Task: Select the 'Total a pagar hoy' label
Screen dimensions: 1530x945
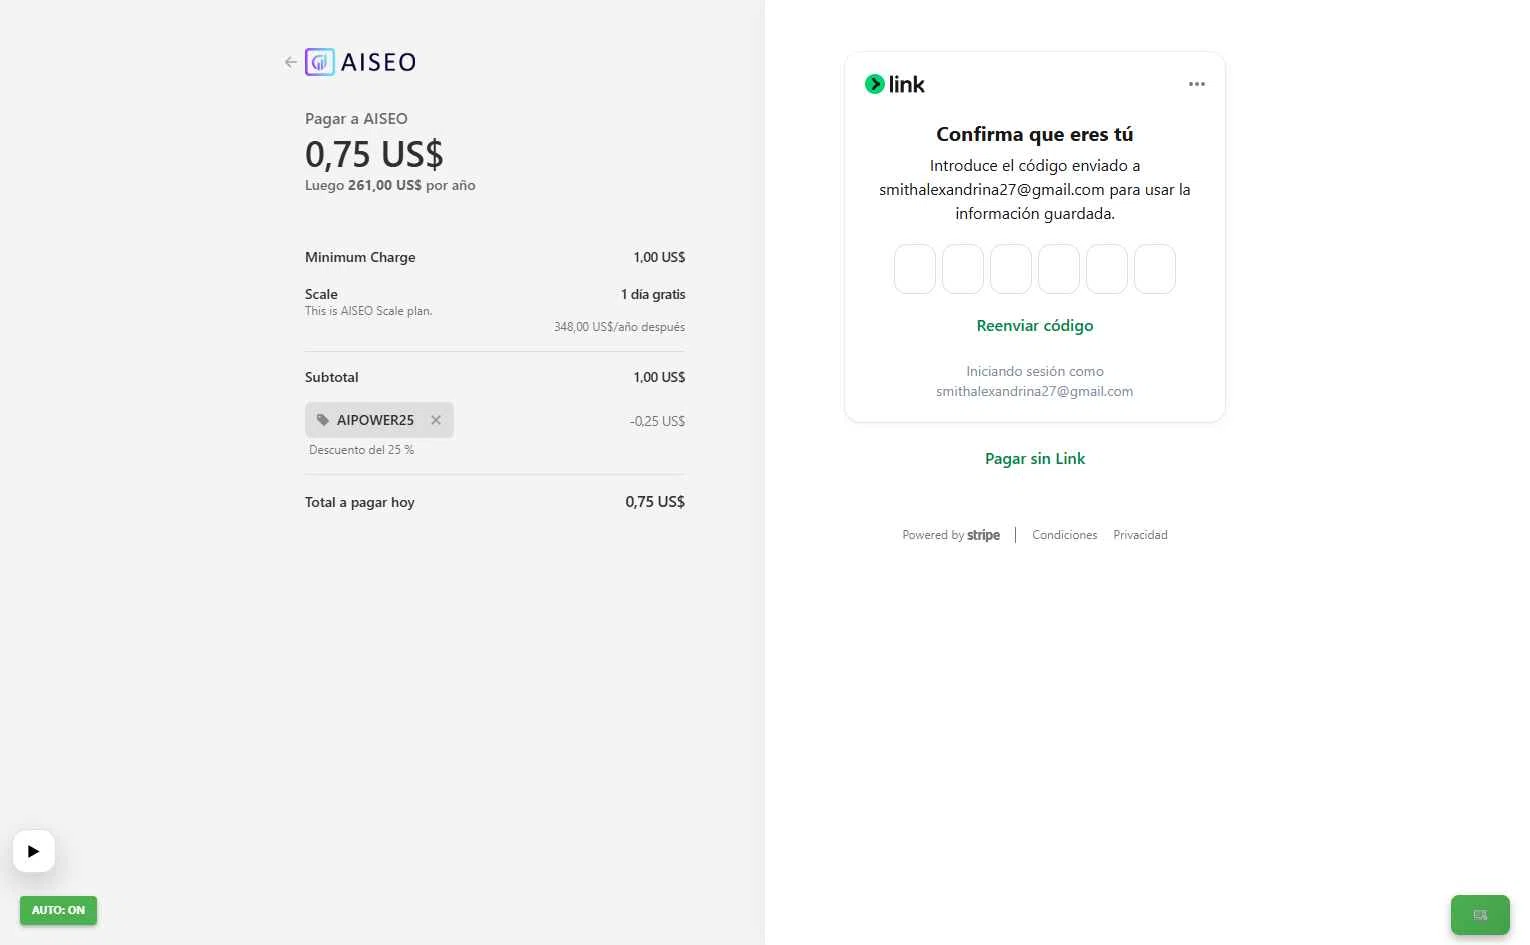Action: pos(360,502)
